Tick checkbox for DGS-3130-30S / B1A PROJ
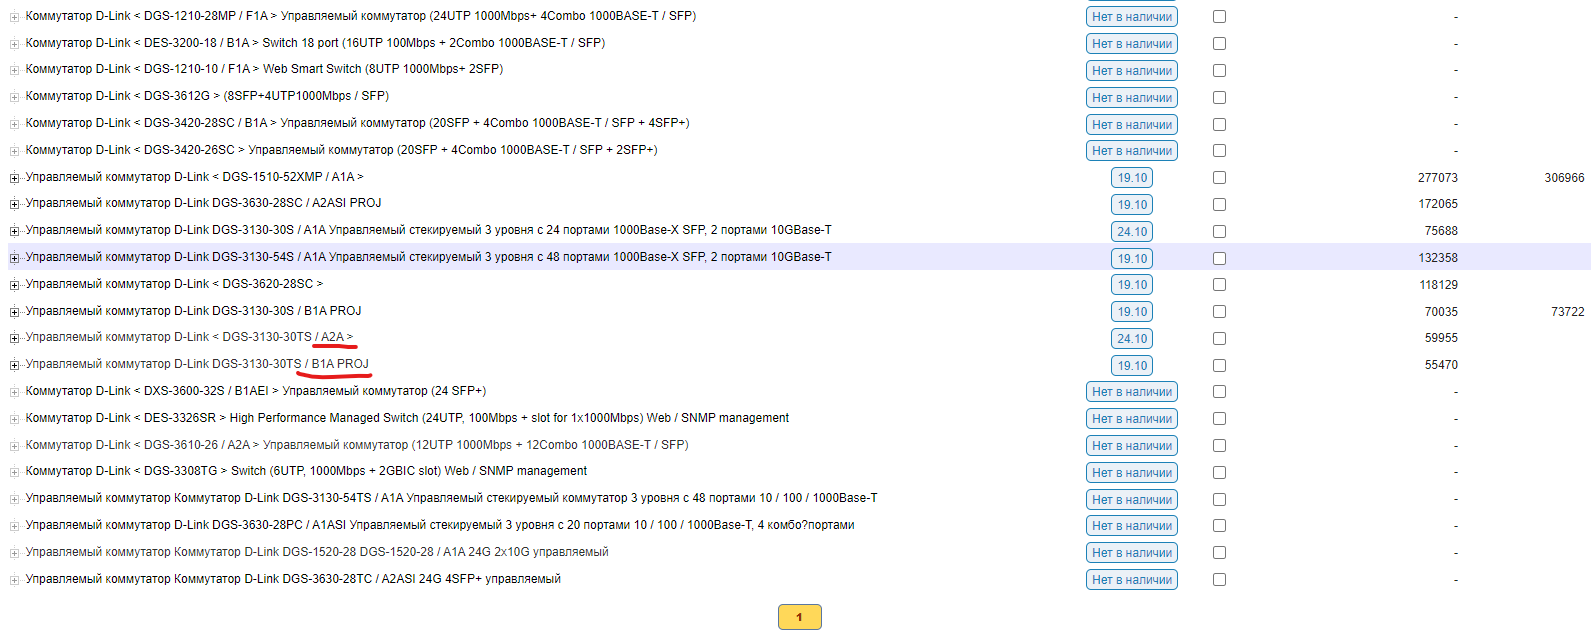The image size is (1594, 635). (1219, 312)
